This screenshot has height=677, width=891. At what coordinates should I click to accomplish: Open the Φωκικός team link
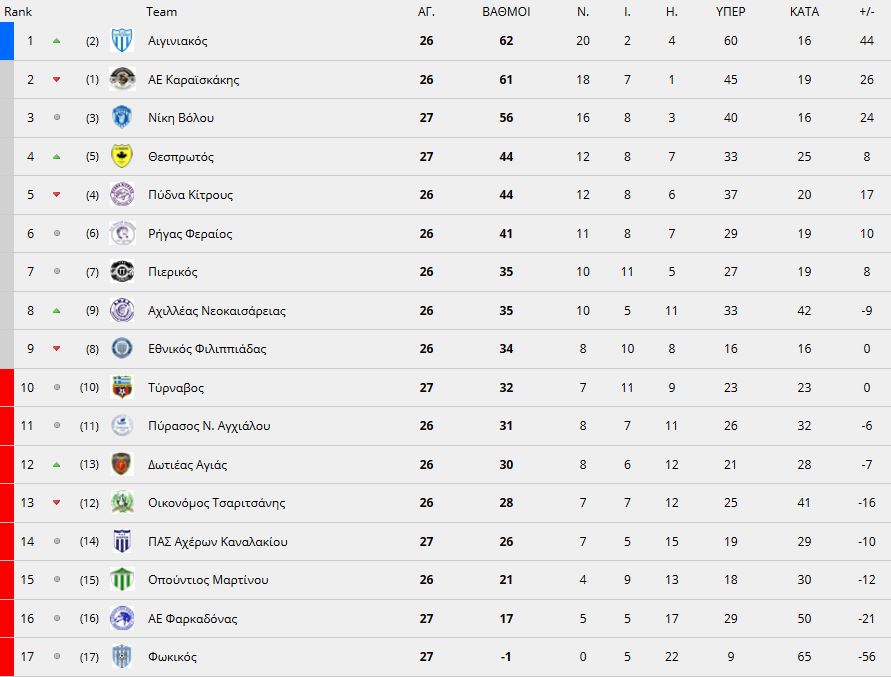(172, 657)
